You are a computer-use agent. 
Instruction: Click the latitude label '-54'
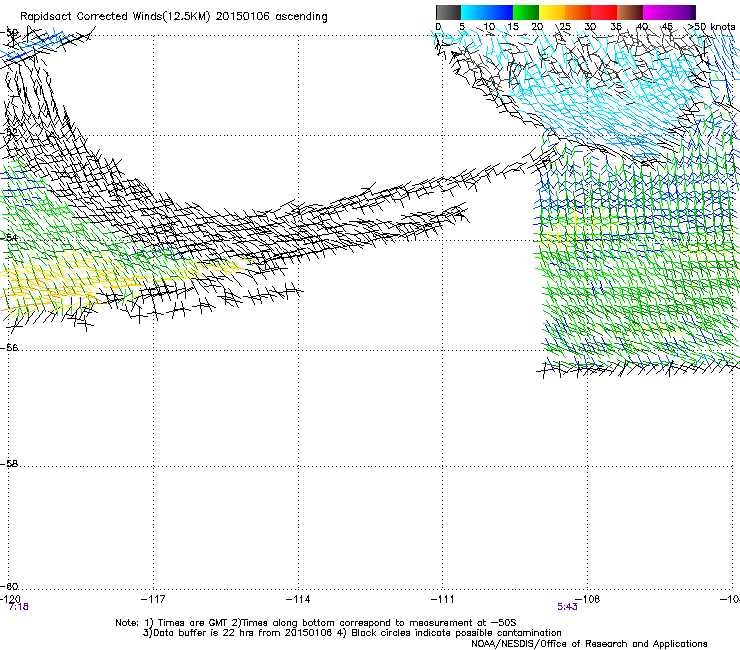coord(9,237)
